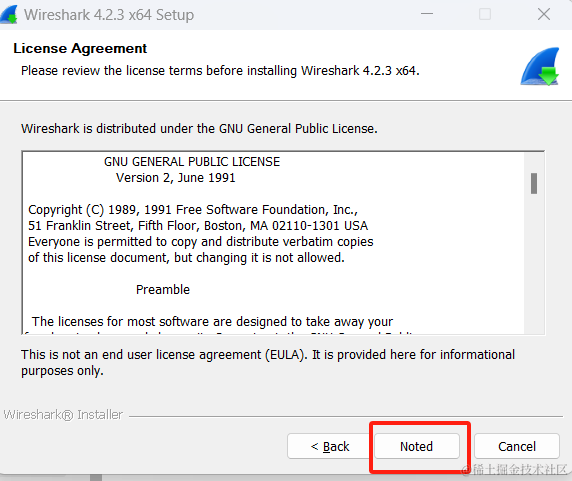Screen dimensions: 572x481
Task: Click the Wireshark 4.2.3 x64 Setup title text
Action: coord(109,15)
